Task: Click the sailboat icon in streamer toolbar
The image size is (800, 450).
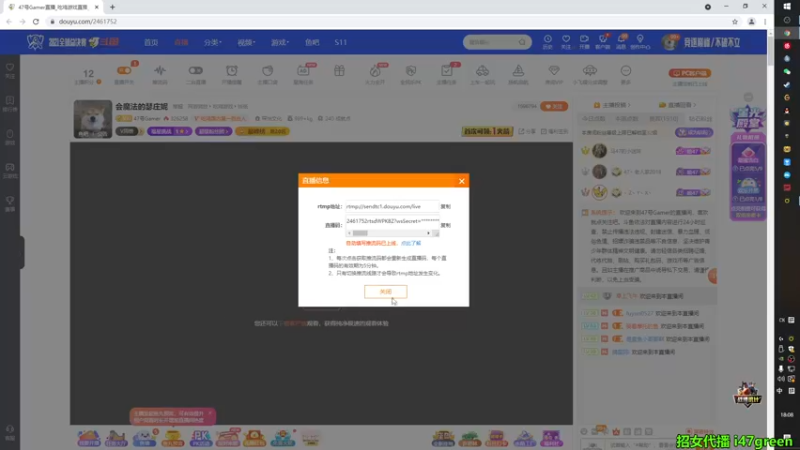Action: click(x=518, y=71)
